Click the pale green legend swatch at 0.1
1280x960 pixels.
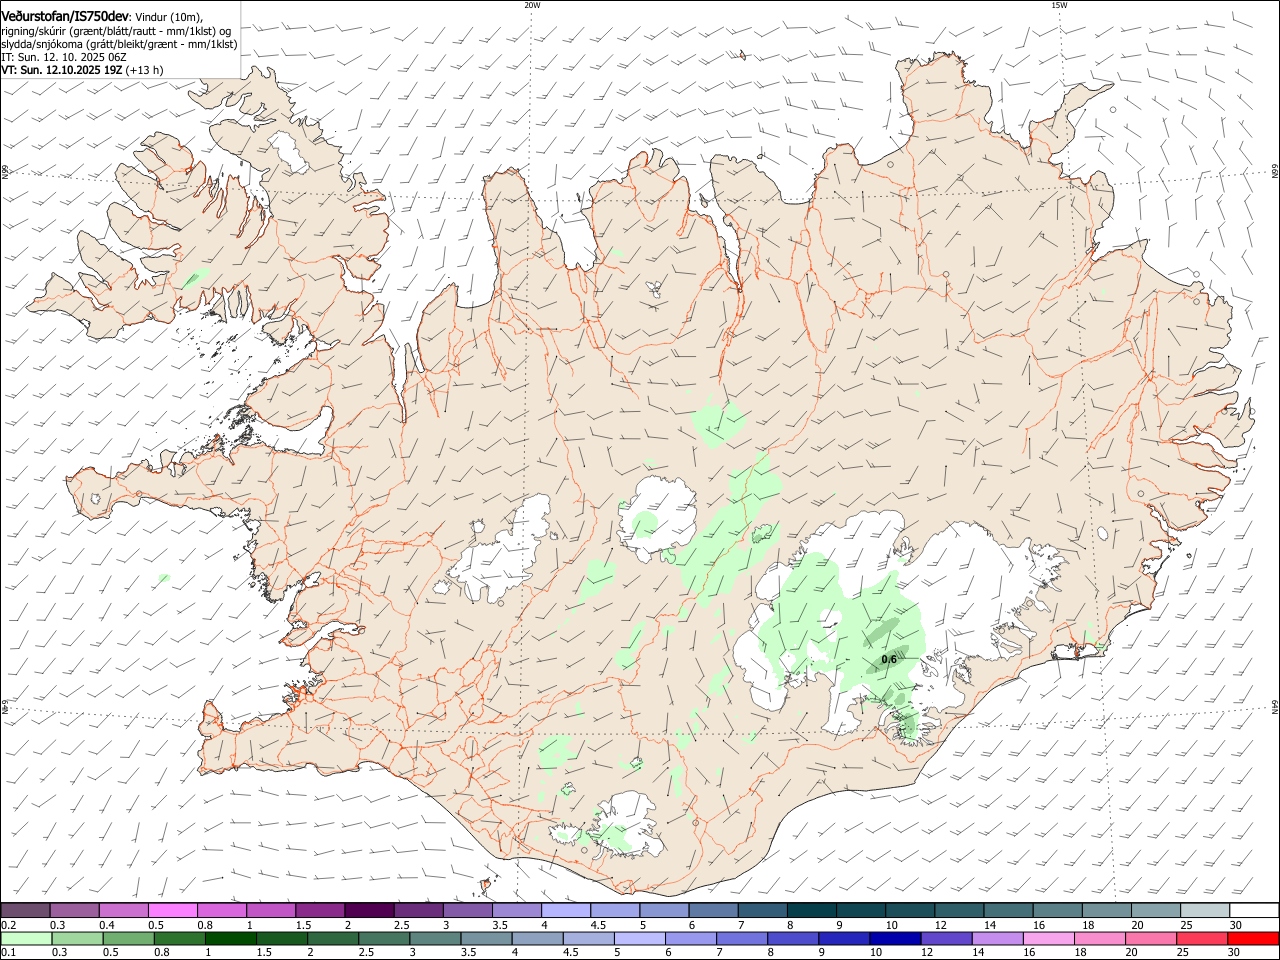tap(26, 939)
